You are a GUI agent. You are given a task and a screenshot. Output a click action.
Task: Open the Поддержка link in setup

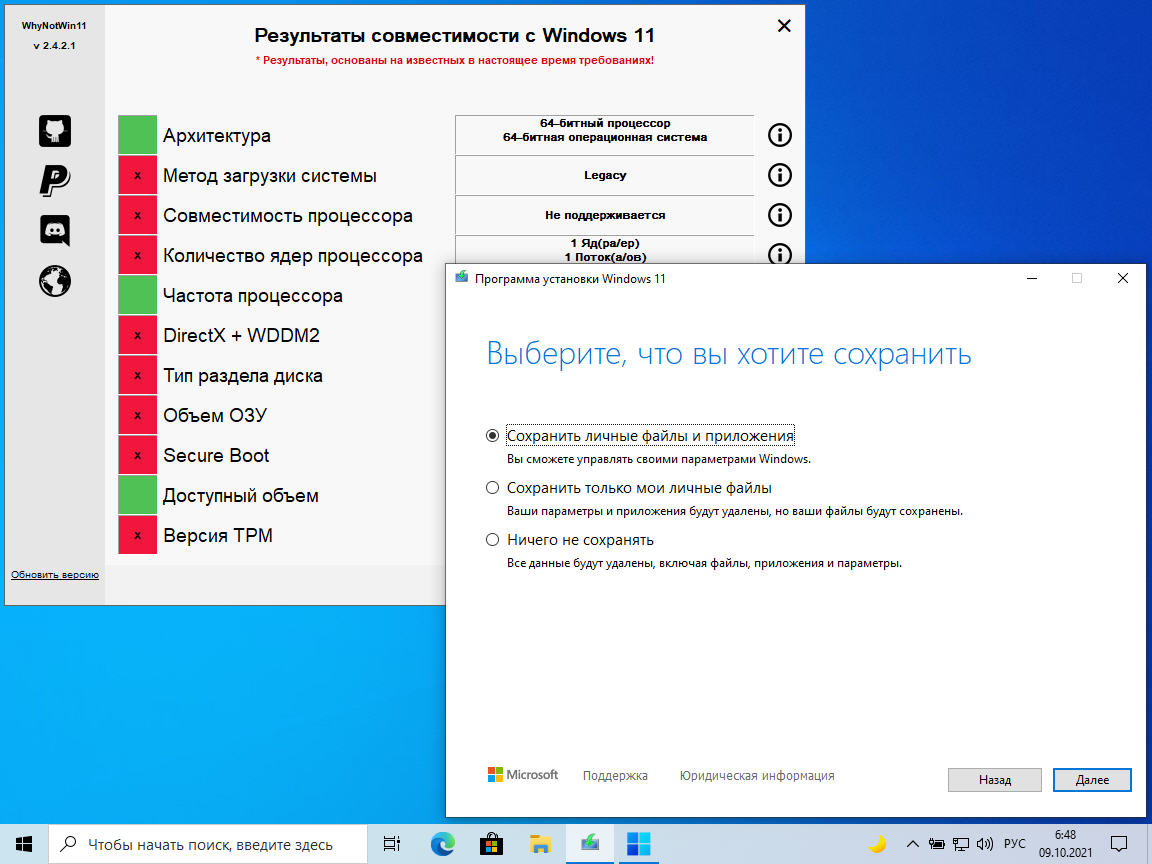(x=615, y=776)
